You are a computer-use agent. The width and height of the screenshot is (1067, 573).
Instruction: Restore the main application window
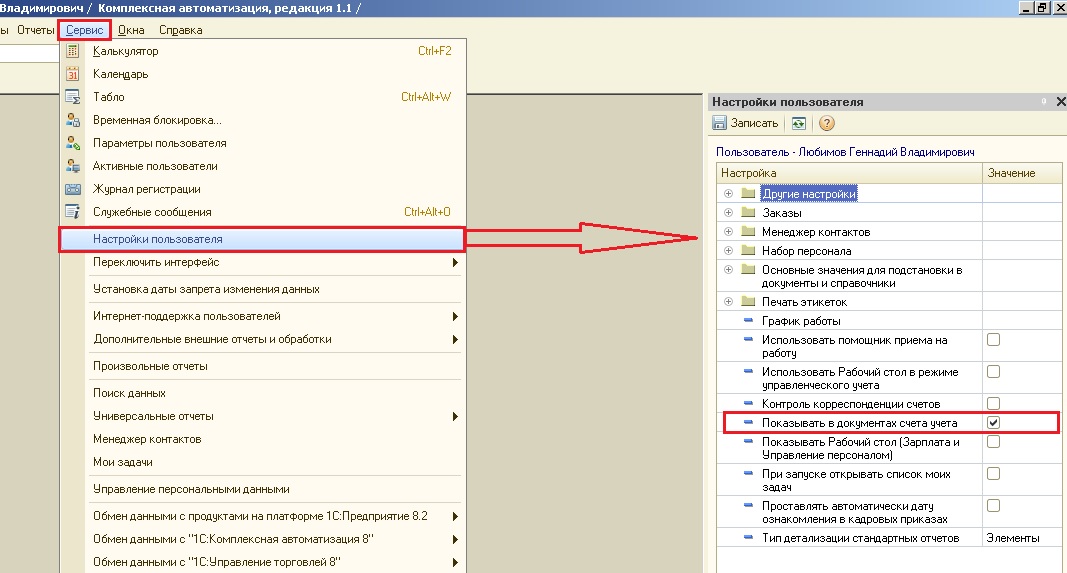(1043, 7)
